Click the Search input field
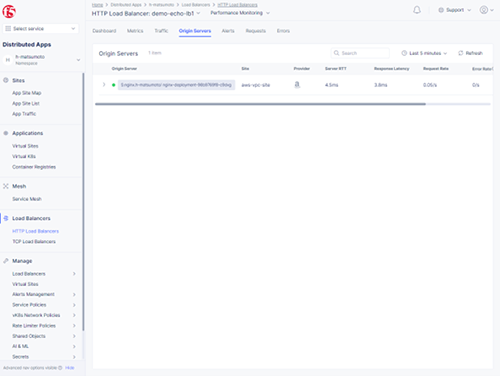500x376 pixels. click(x=360, y=53)
